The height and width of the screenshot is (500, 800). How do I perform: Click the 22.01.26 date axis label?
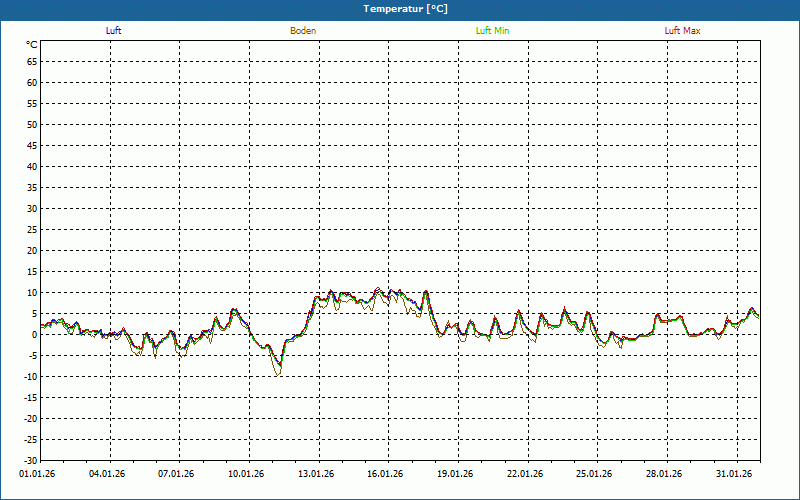(525, 474)
